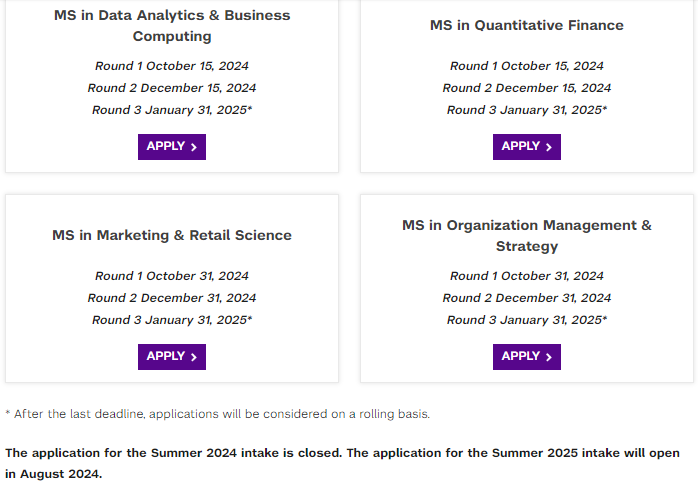Click chevron arrow on Organization Management APPLY button
This screenshot has height=484, width=698.
(x=548, y=357)
